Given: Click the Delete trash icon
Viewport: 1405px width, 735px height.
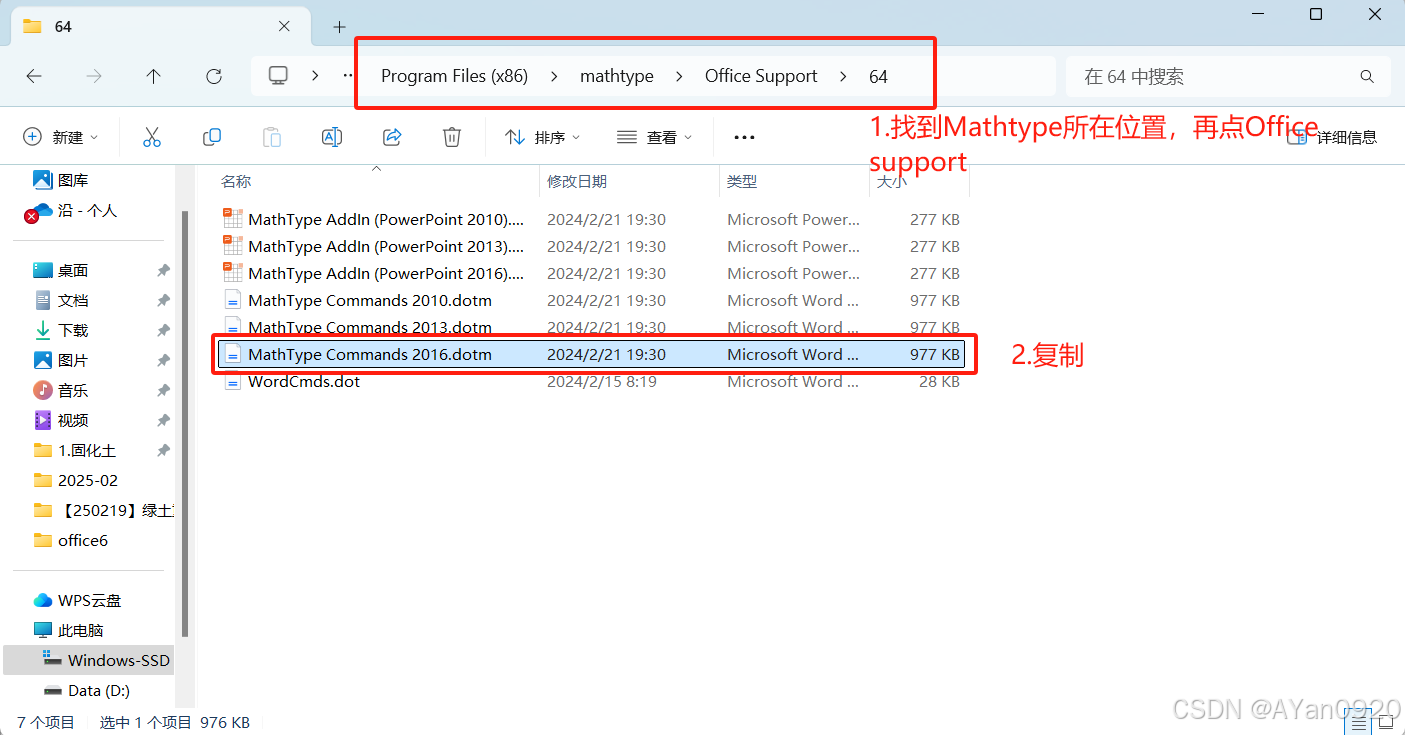Looking at the screenshot, I should (452, 137).
